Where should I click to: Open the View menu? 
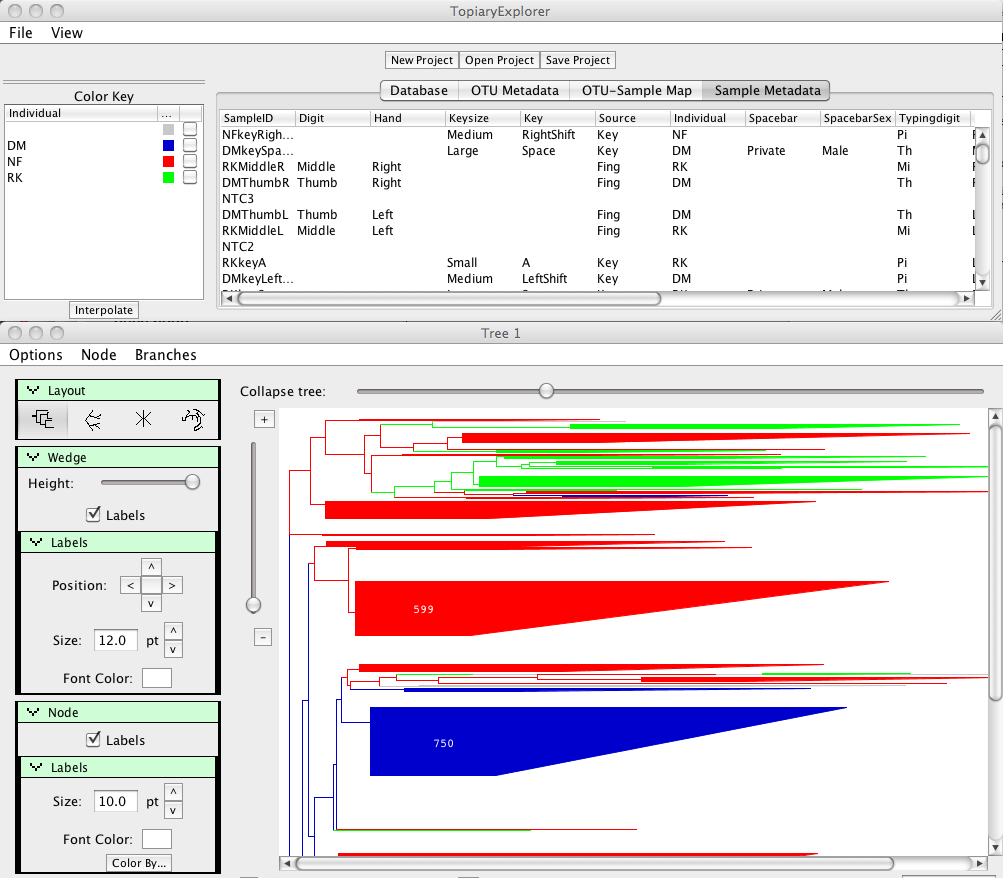(x=67, y=33)
